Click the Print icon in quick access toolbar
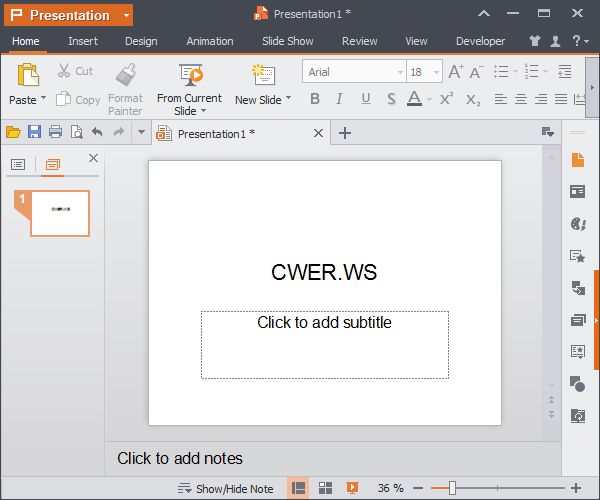The height and width of the screenshot is (500, 600). pos(55,133)
